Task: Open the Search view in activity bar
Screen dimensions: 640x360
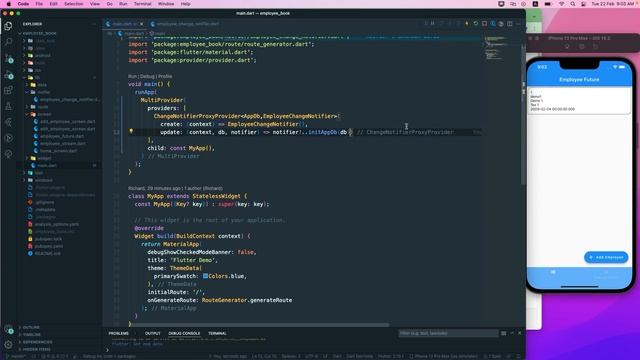Action: click(8, 42)
